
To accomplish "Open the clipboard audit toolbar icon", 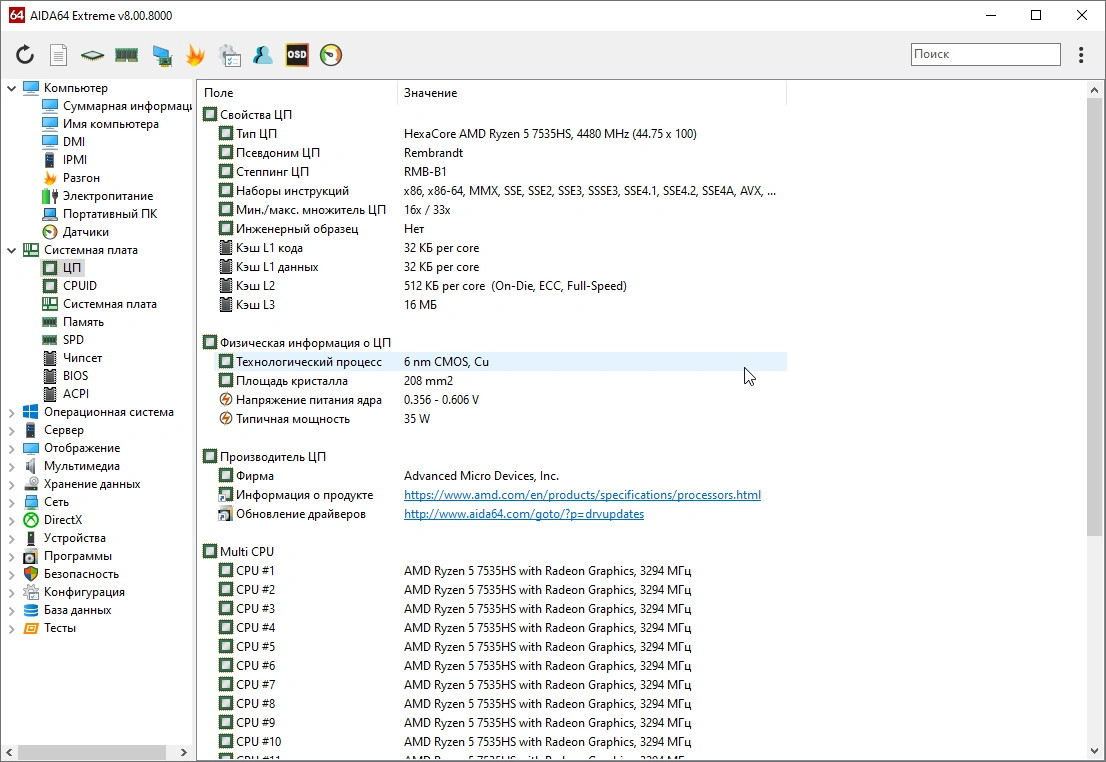I will click(229, 55).
